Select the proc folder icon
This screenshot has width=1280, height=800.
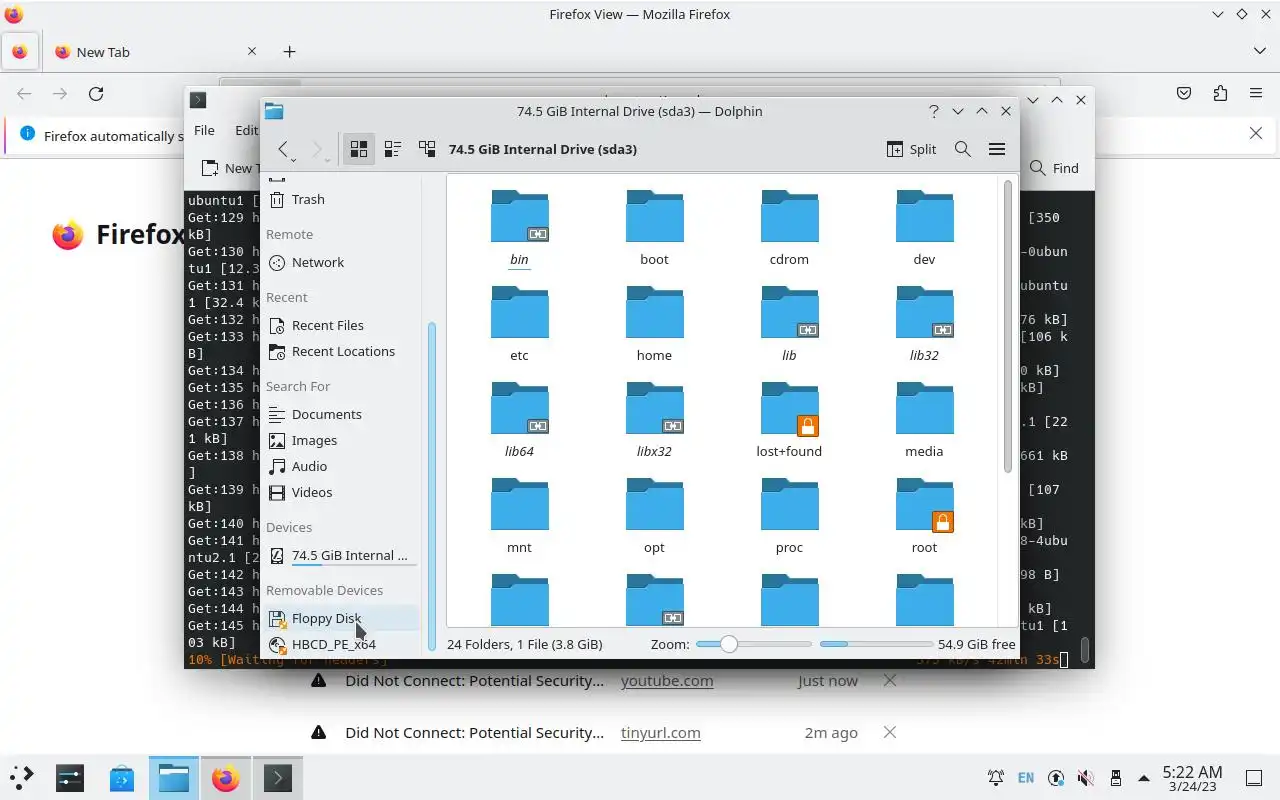tap(789, 504)
